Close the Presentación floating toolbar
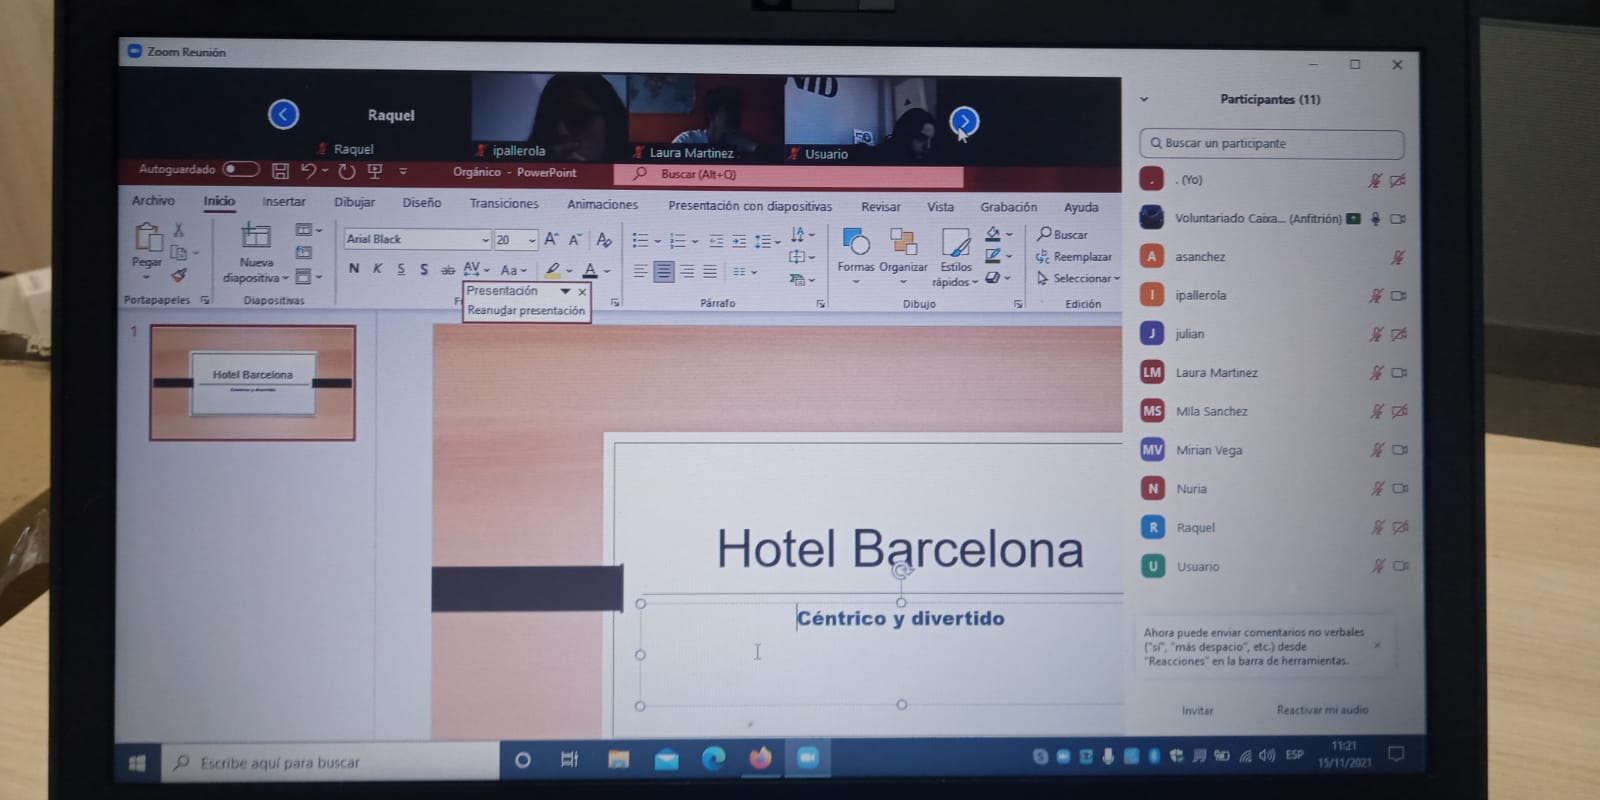1600x800 pixels. click(582, 292)
